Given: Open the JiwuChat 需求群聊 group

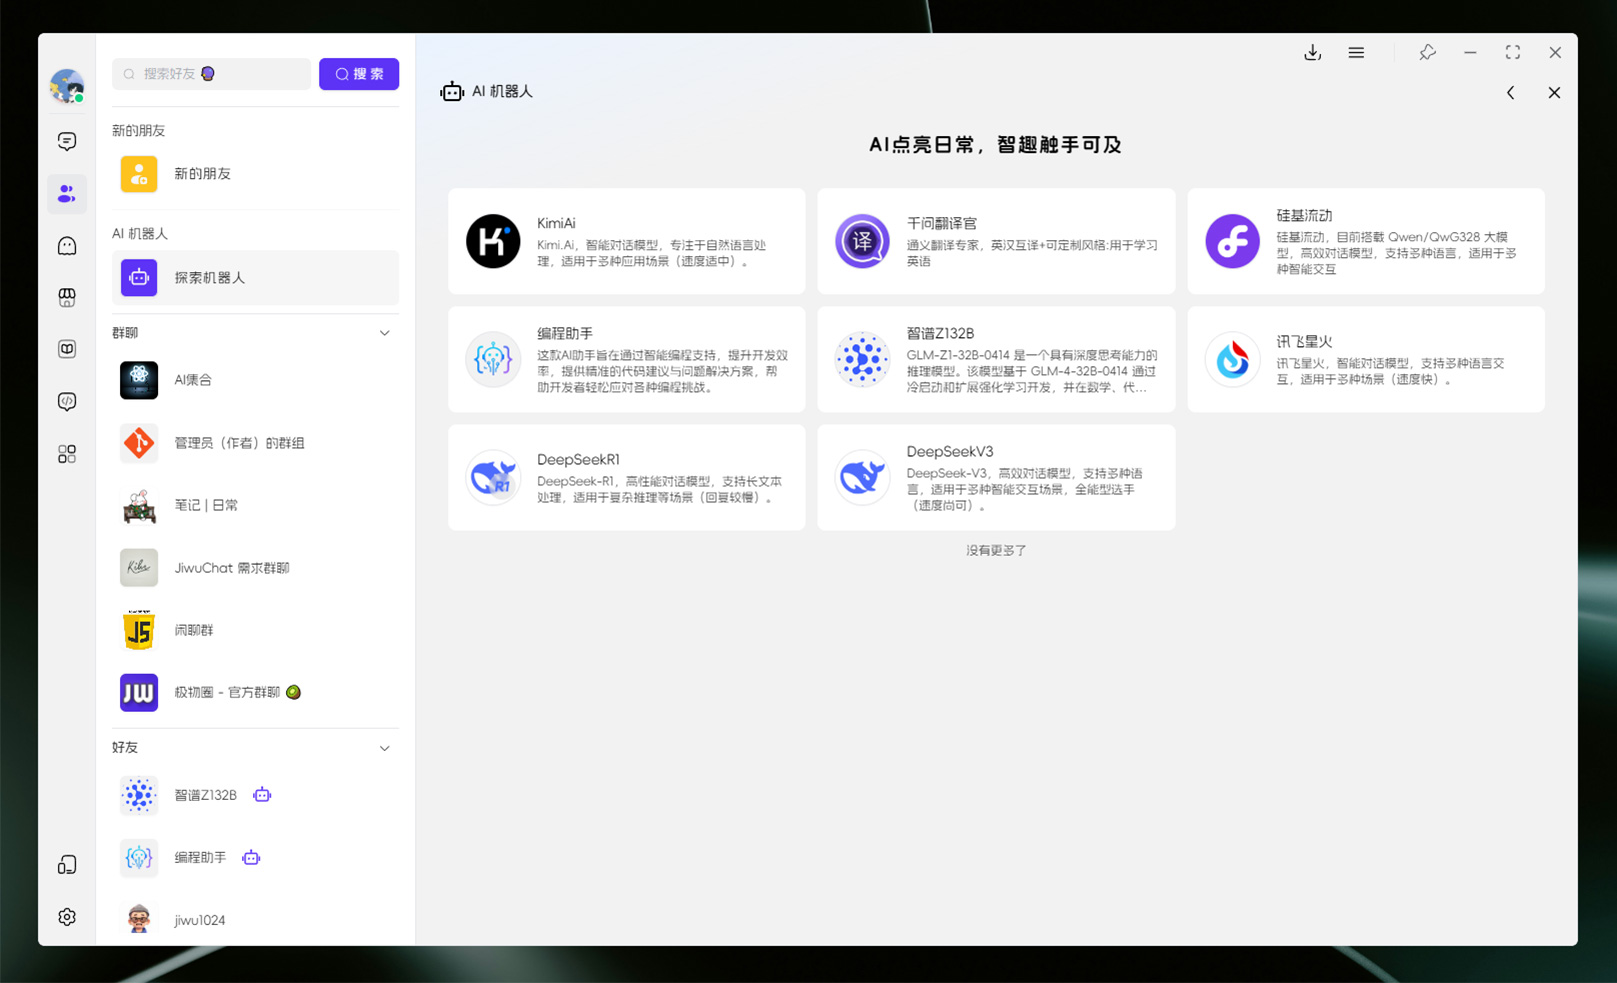Looking at the screenshot, I should tap(255, 568).
